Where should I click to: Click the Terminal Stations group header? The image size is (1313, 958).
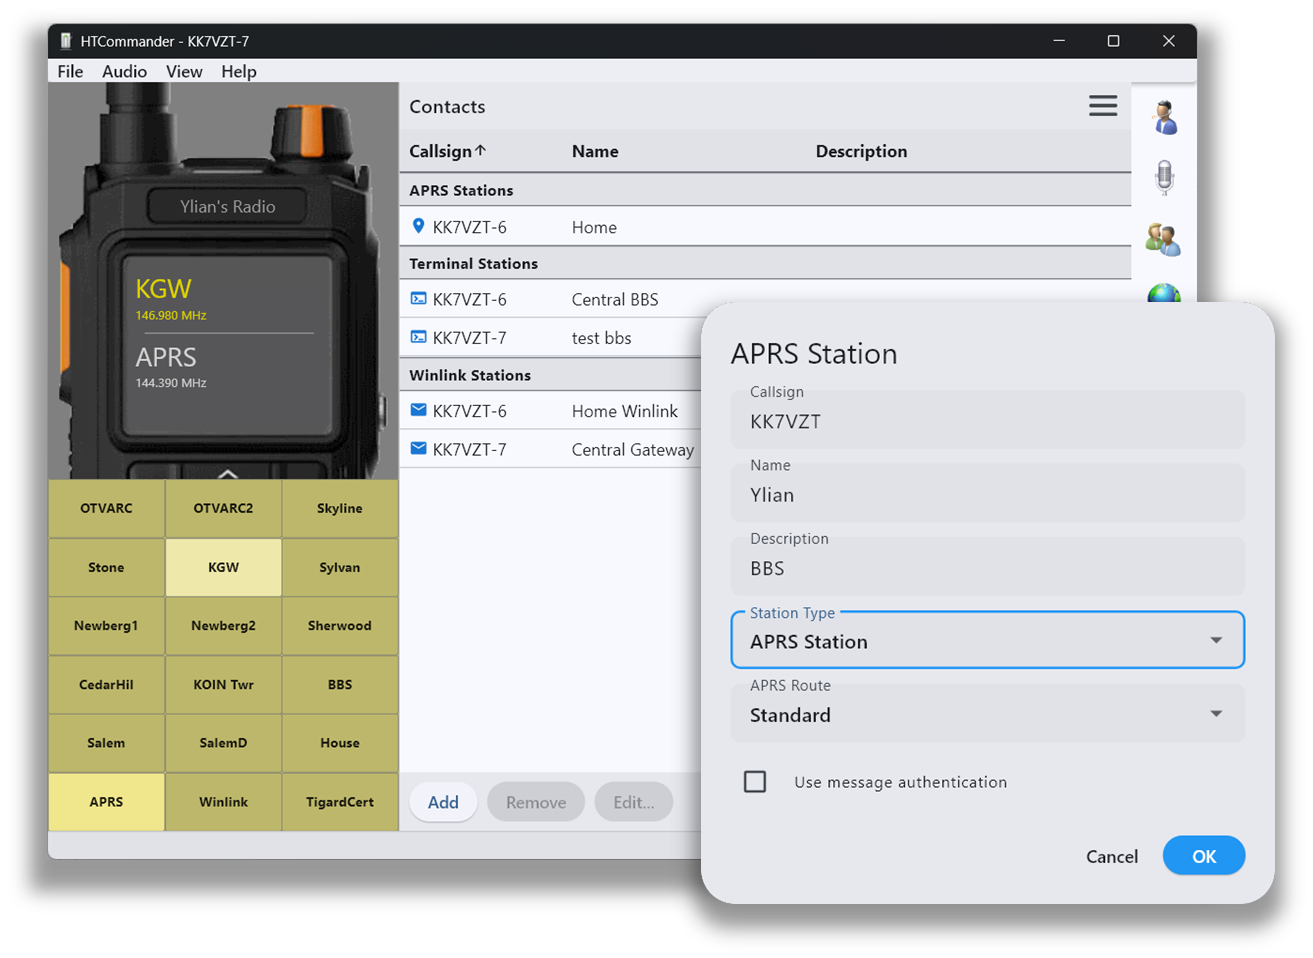tap(765, 263)
